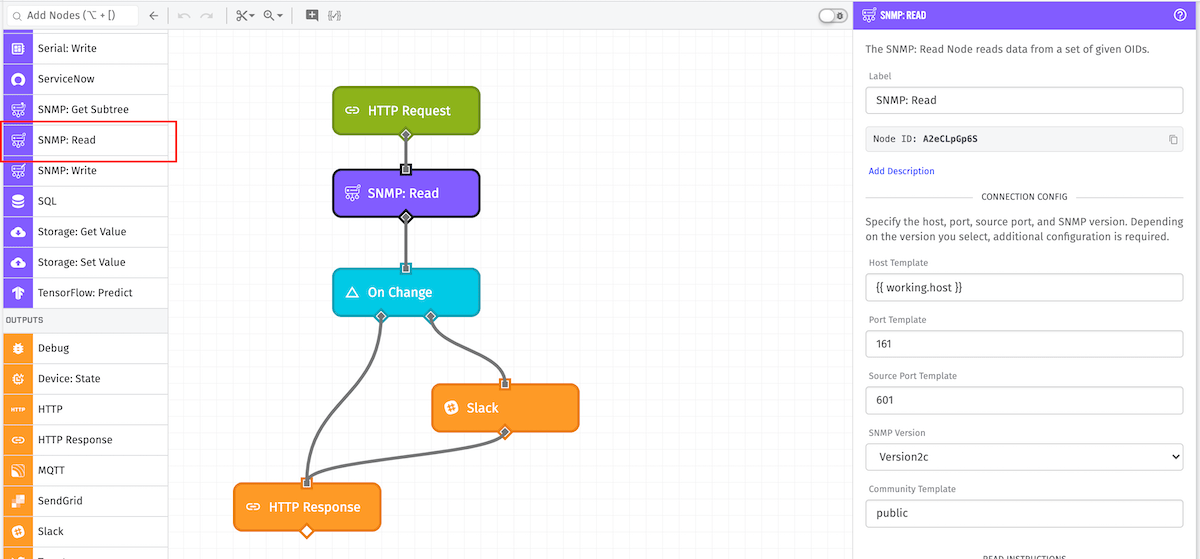Click the SNMP: Read node output connector
Screen dimensions: 1200x559
(406, 217)
